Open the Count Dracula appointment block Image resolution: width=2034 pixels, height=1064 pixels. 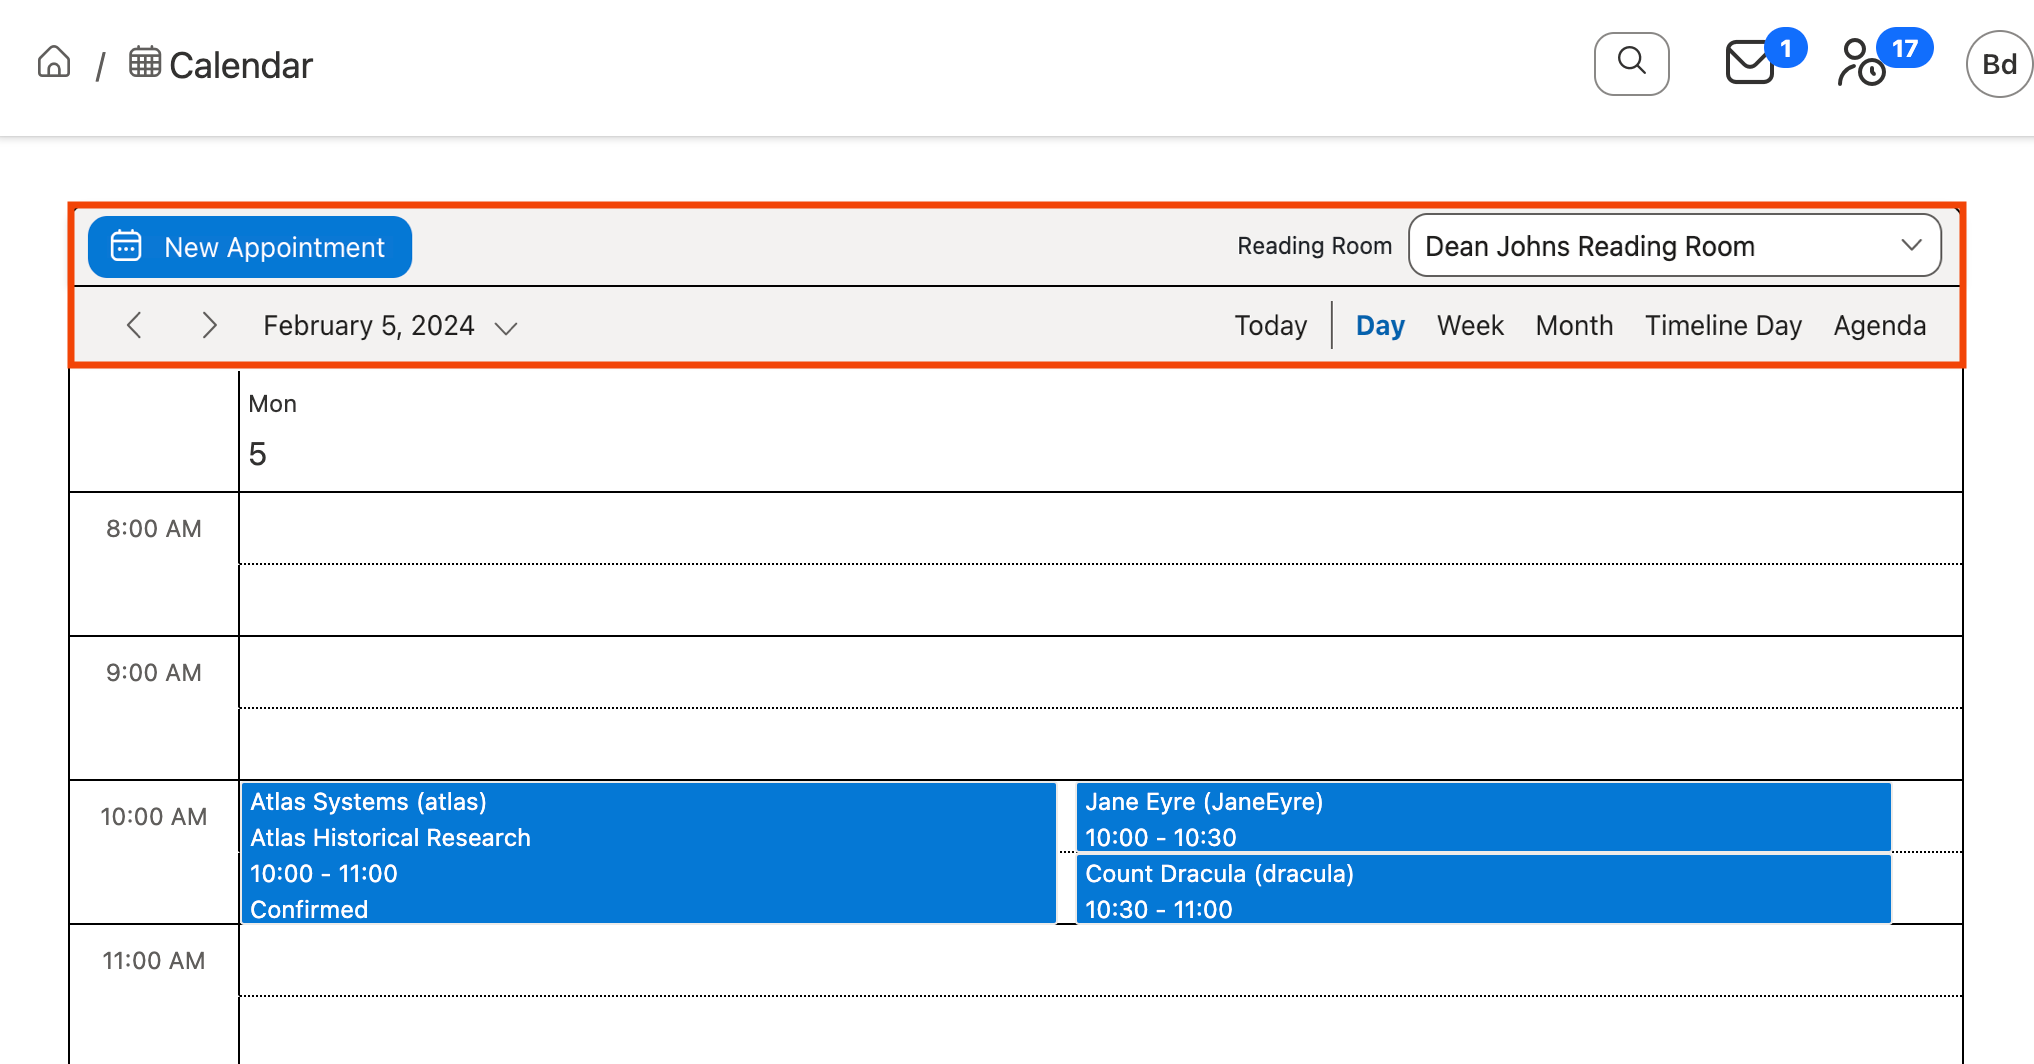[x=1482, y=889]
